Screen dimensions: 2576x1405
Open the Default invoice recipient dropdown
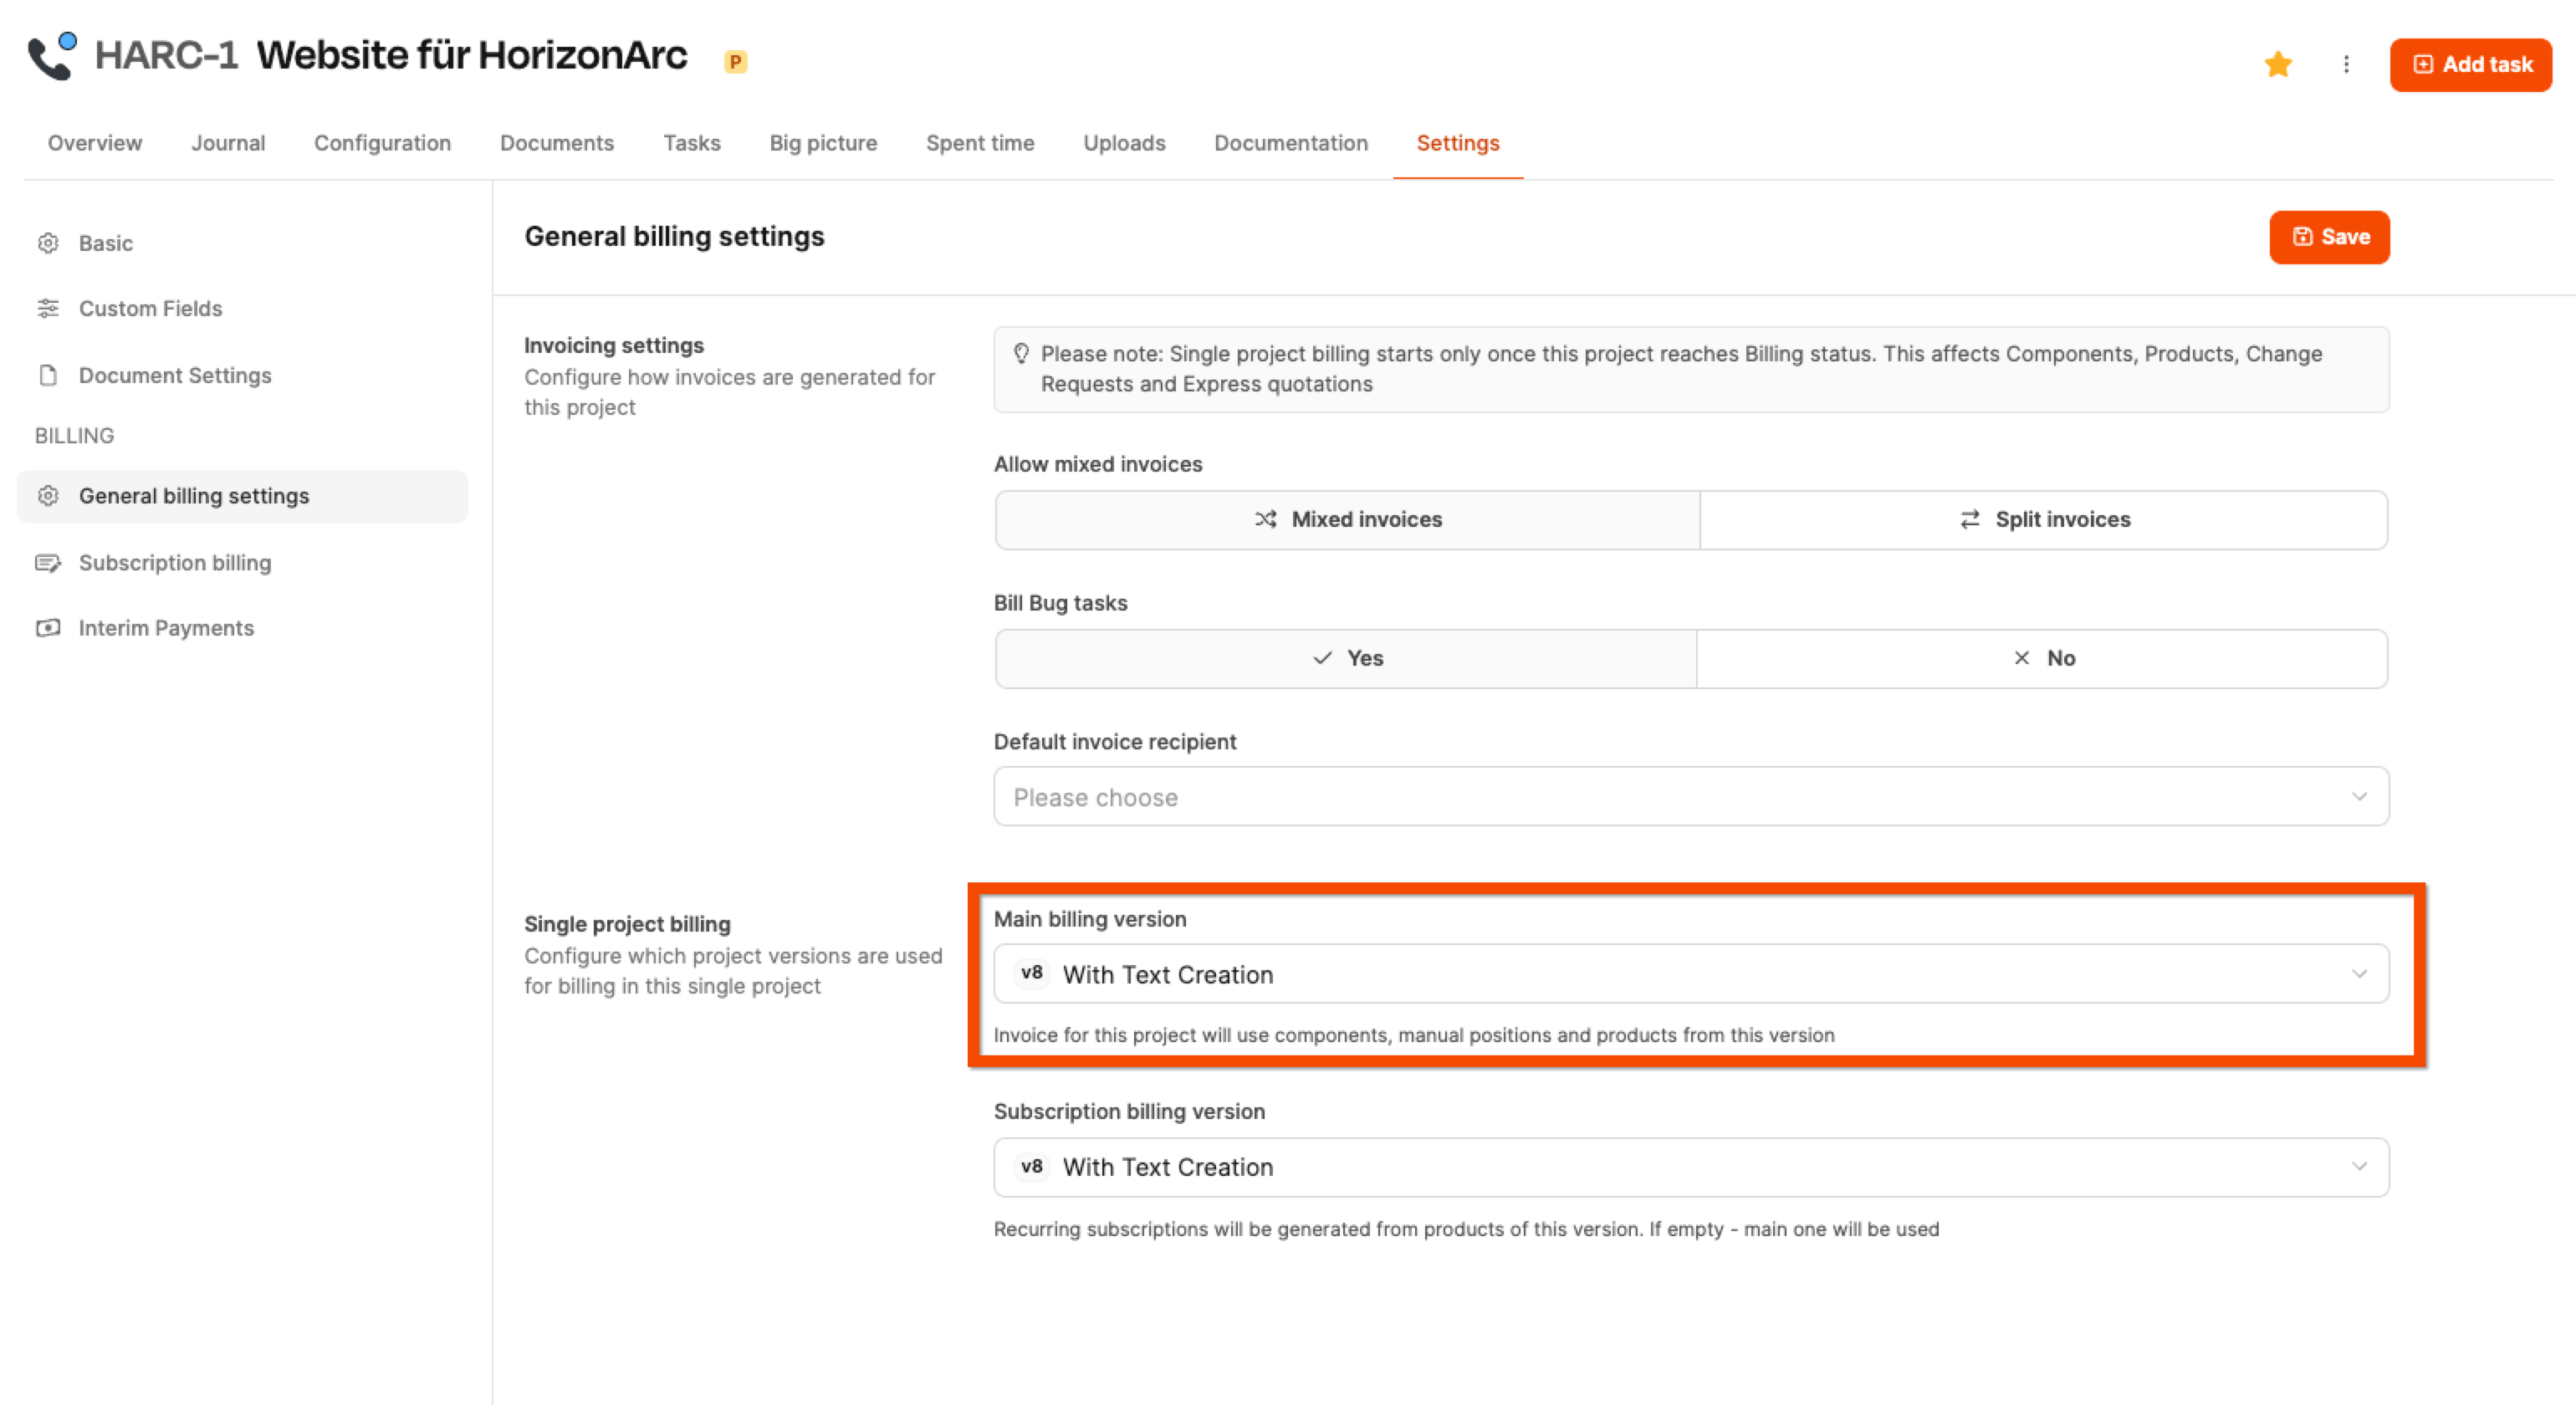1690,797
